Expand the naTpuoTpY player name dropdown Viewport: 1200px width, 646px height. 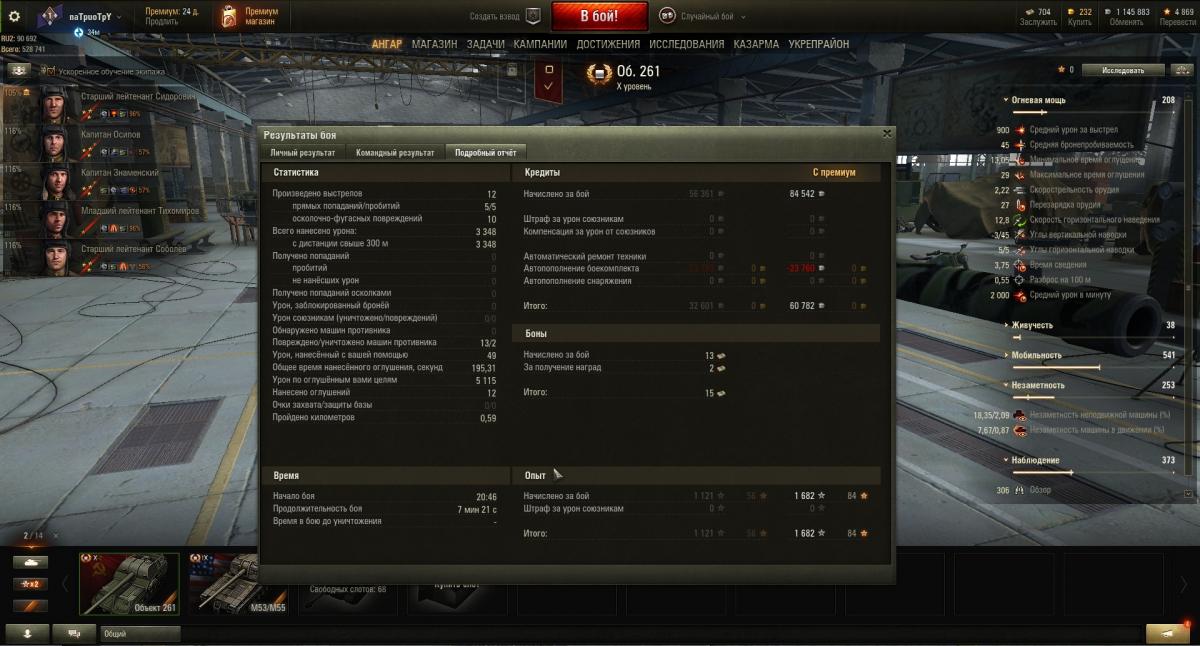coord(95,17)
